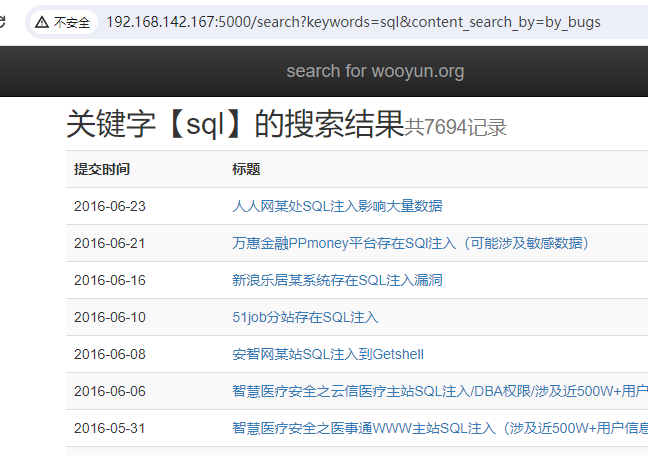Open the 人人网某处SQL注入影响大量数据 link
Image resolution: width=648 pixels, height=455 pixels.
click(337, 206)
